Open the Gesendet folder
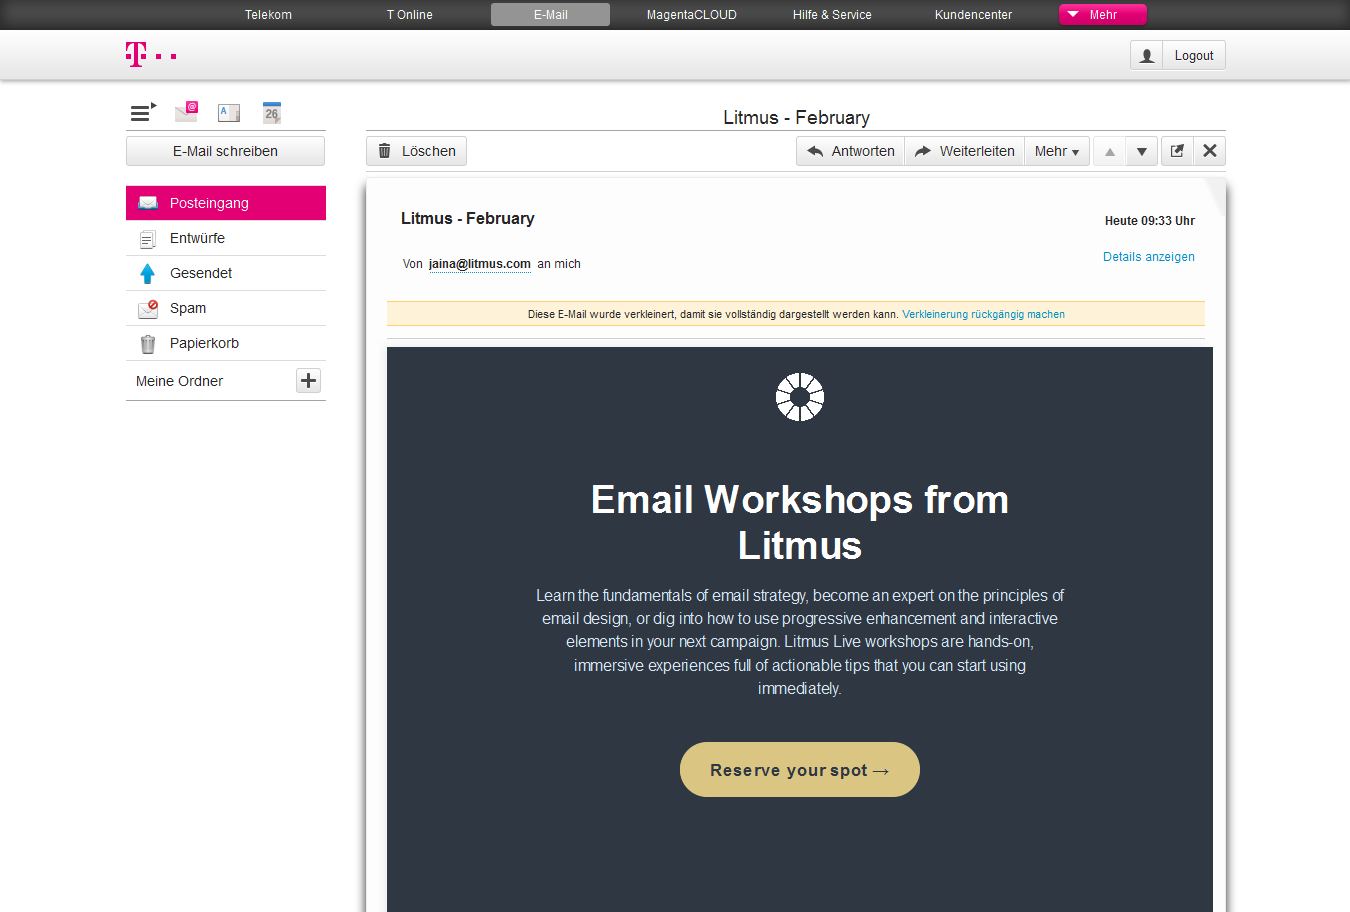 pyautogui.click(x=226, y=273)
